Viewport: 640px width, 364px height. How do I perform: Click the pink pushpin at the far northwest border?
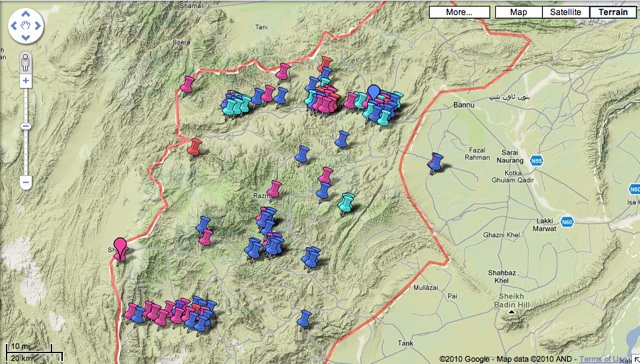click(x=187, y=84)
